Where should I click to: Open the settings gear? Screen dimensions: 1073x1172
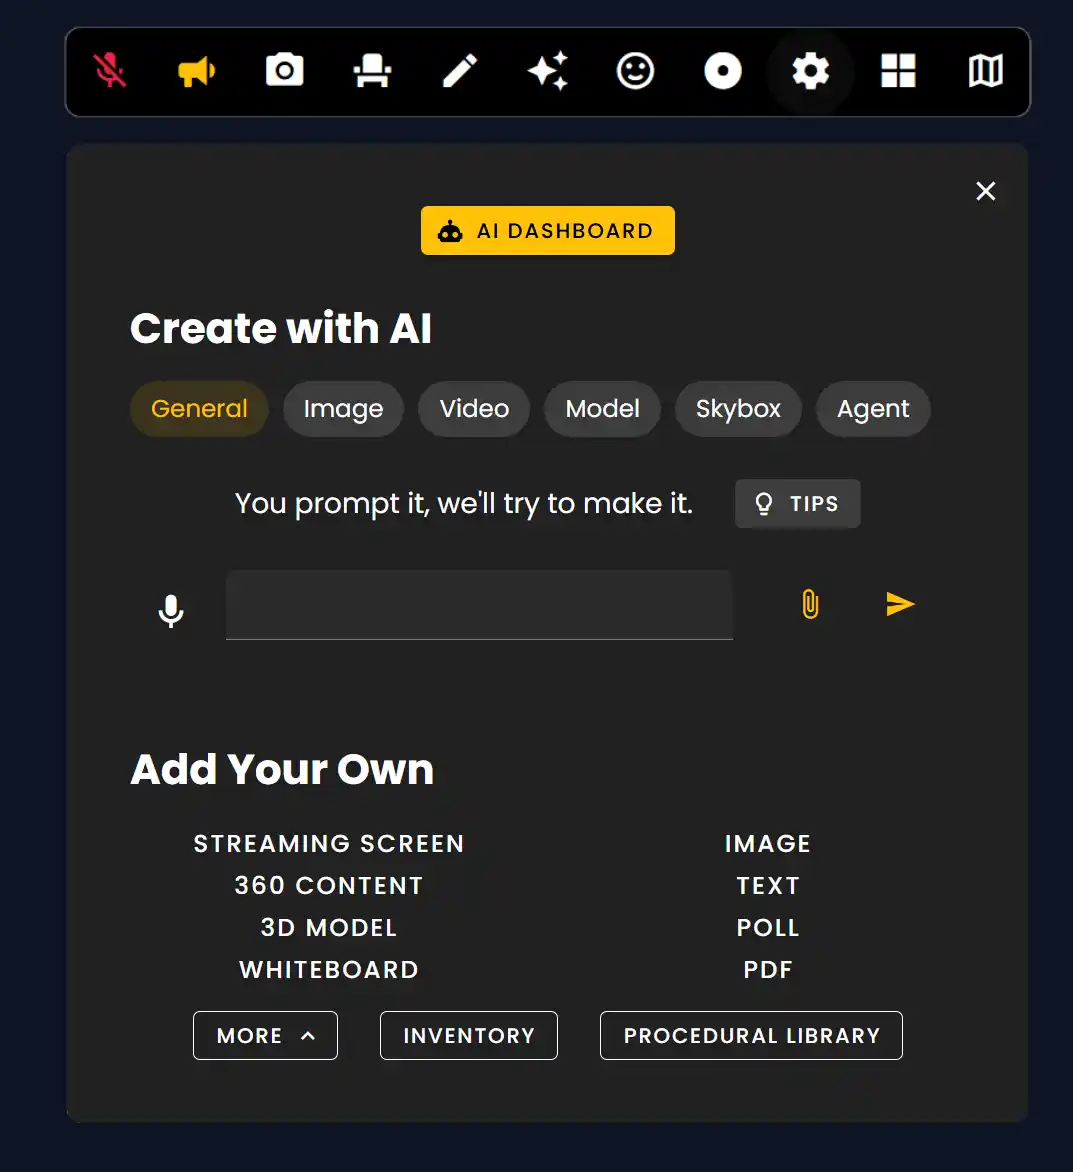(810, 71)
